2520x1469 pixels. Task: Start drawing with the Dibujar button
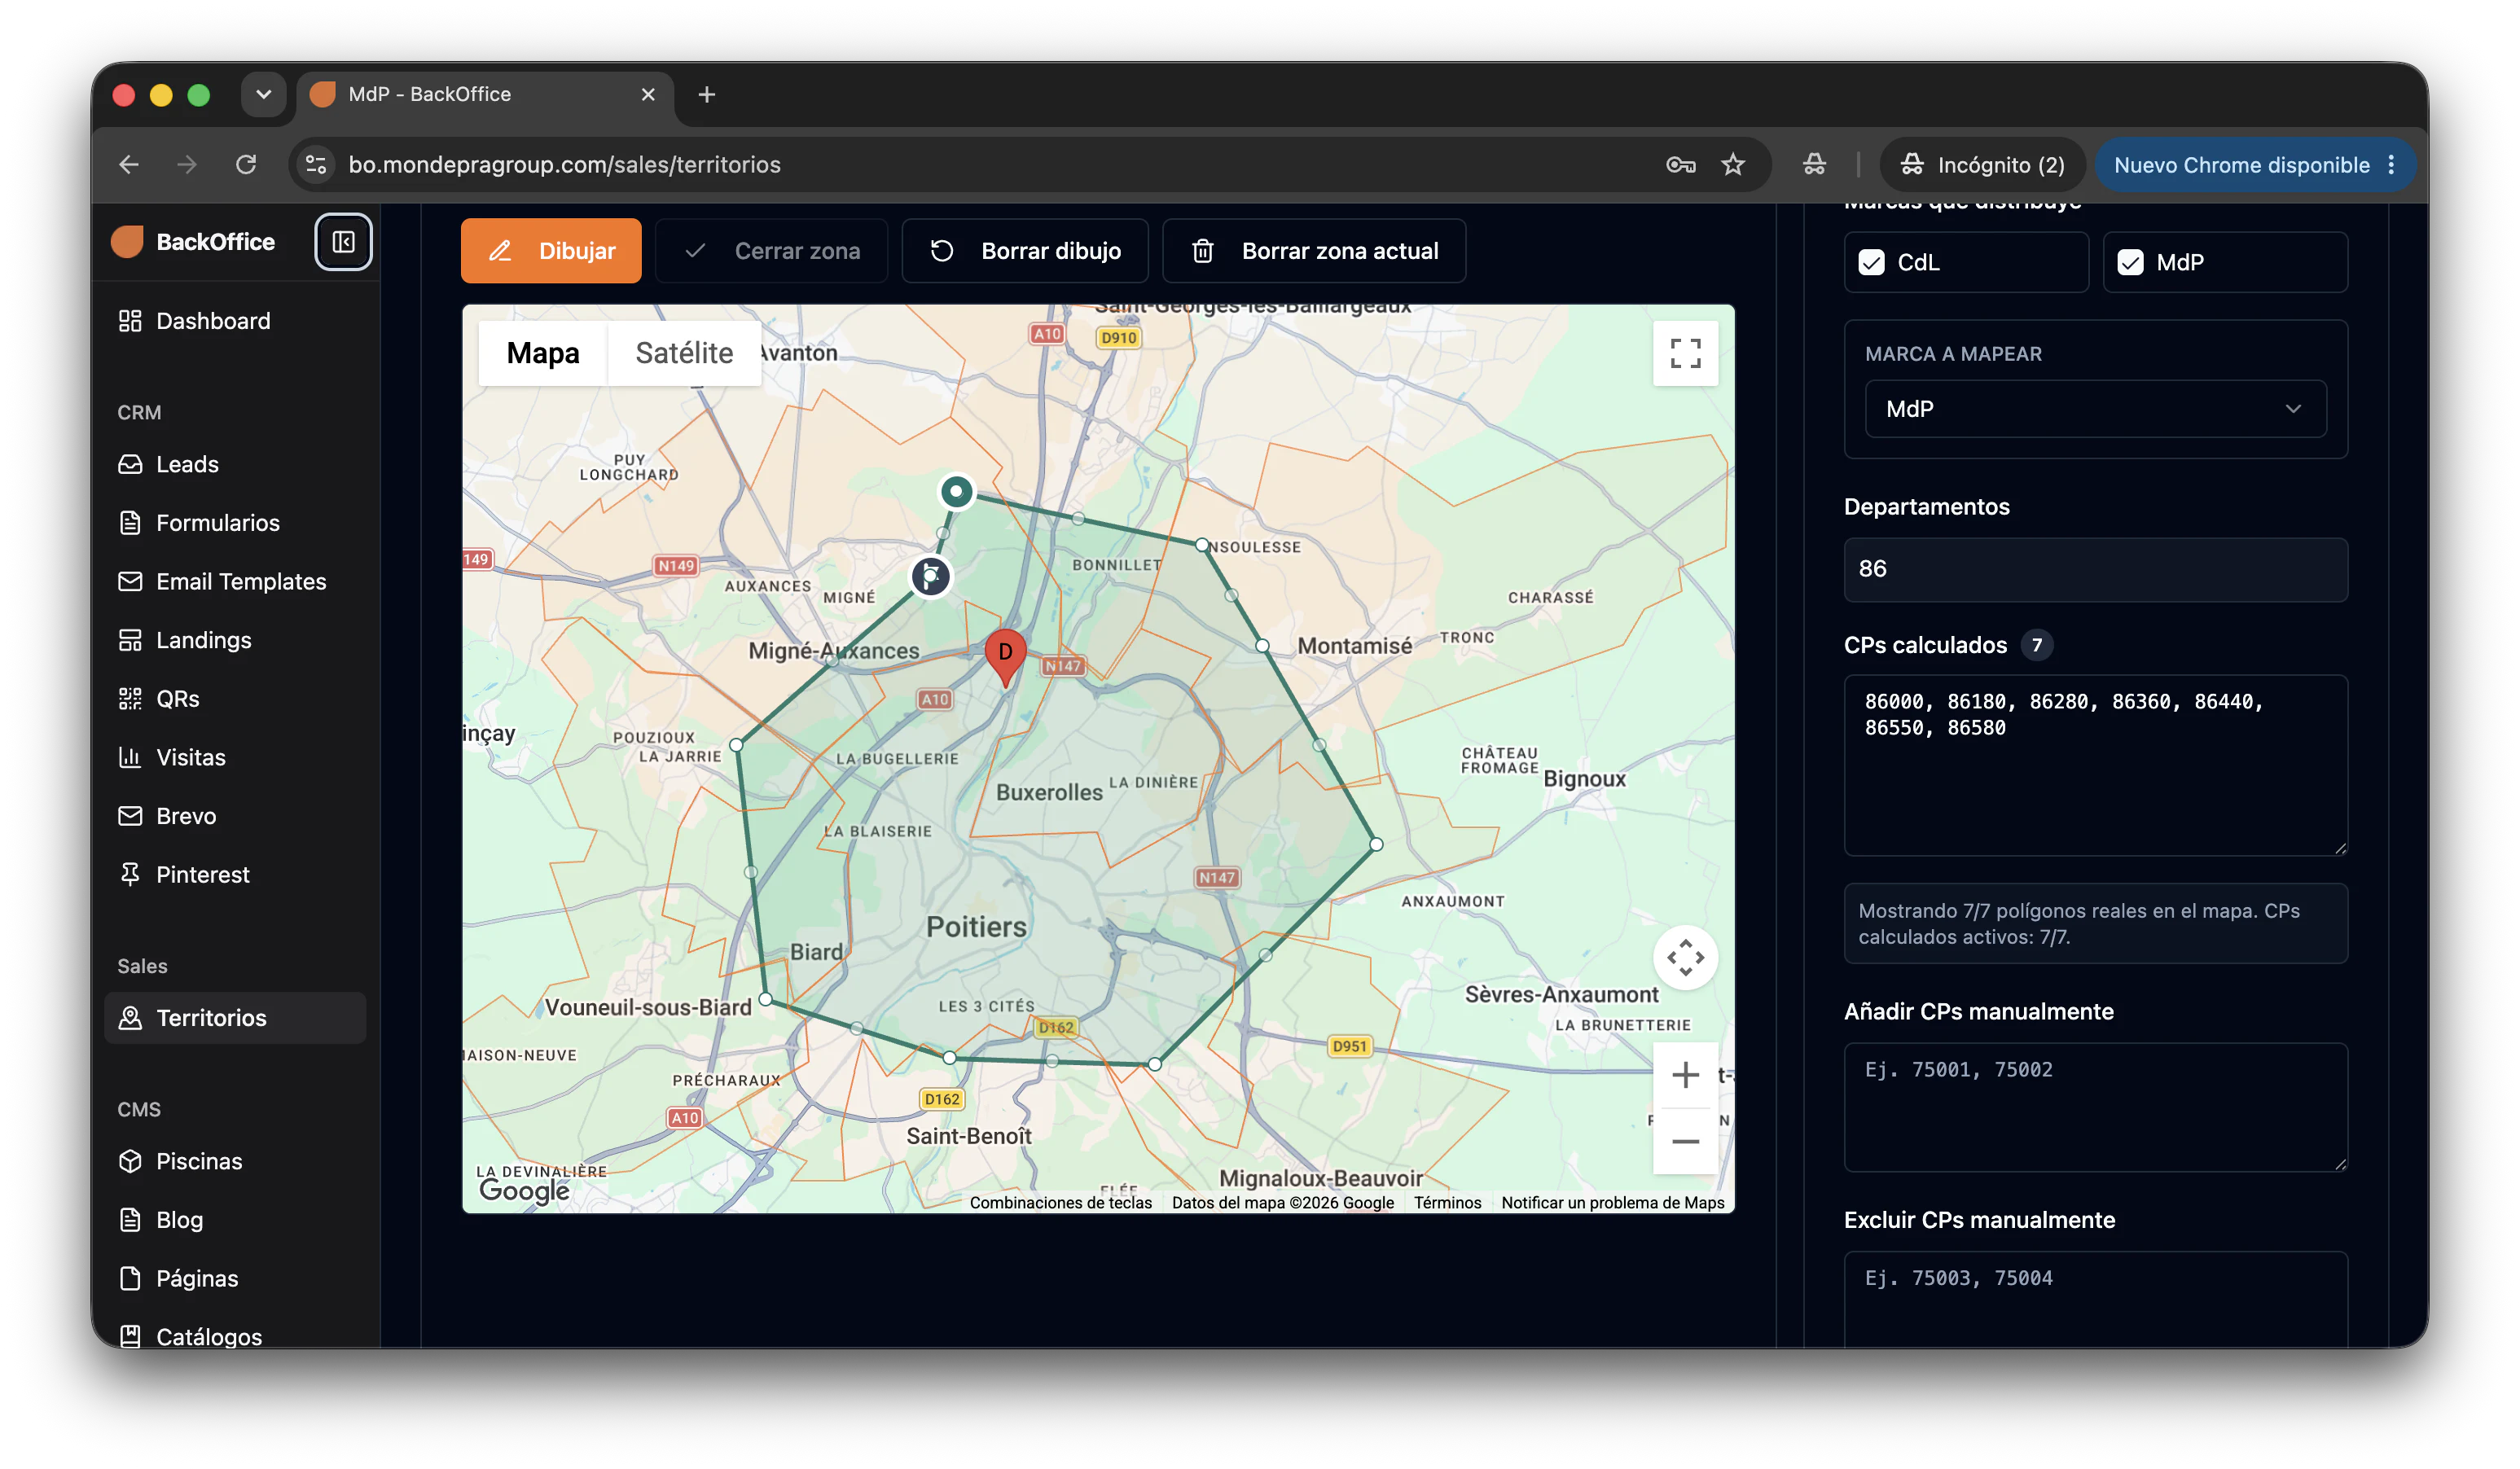click(x=551, y=251)
